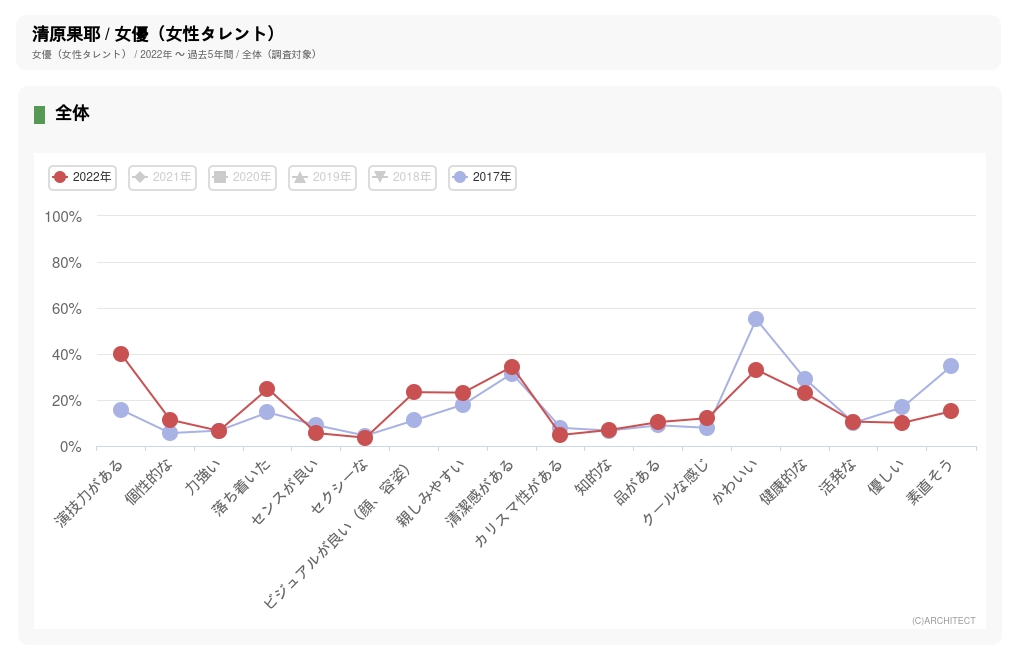Screen dimensions: 1024x660
Task: Select the red 2022 point for かわいい
Action: tap(756, 370)
